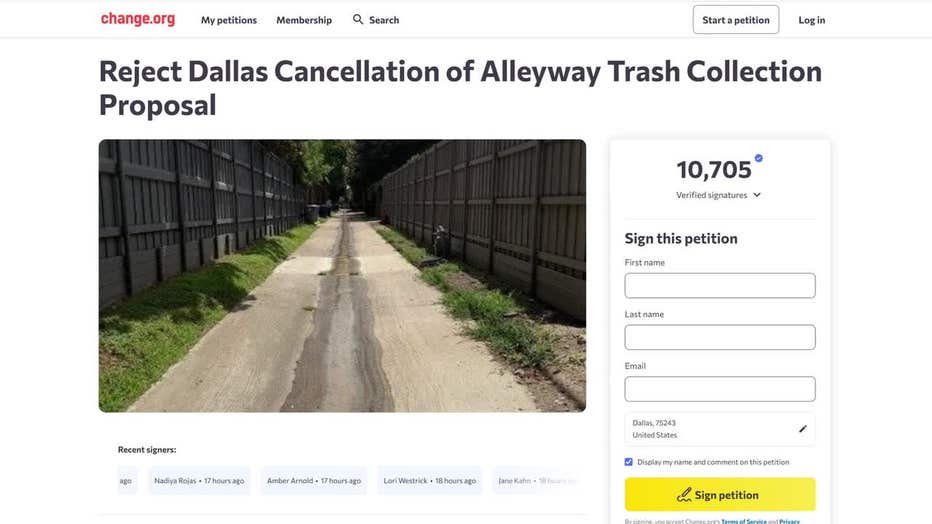Focus the Last name field

tap(720, 337)
